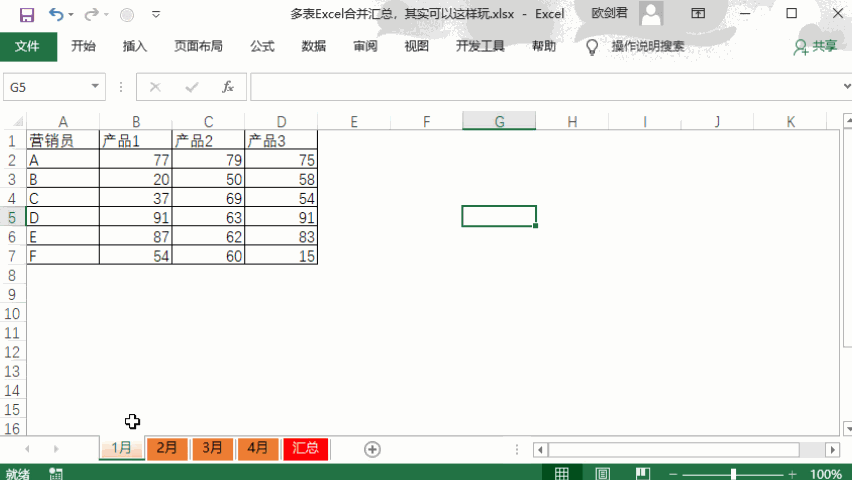Screen dimensions: 852x480
Task: Switch to the 1月 sheet tab
Action: 122,448
